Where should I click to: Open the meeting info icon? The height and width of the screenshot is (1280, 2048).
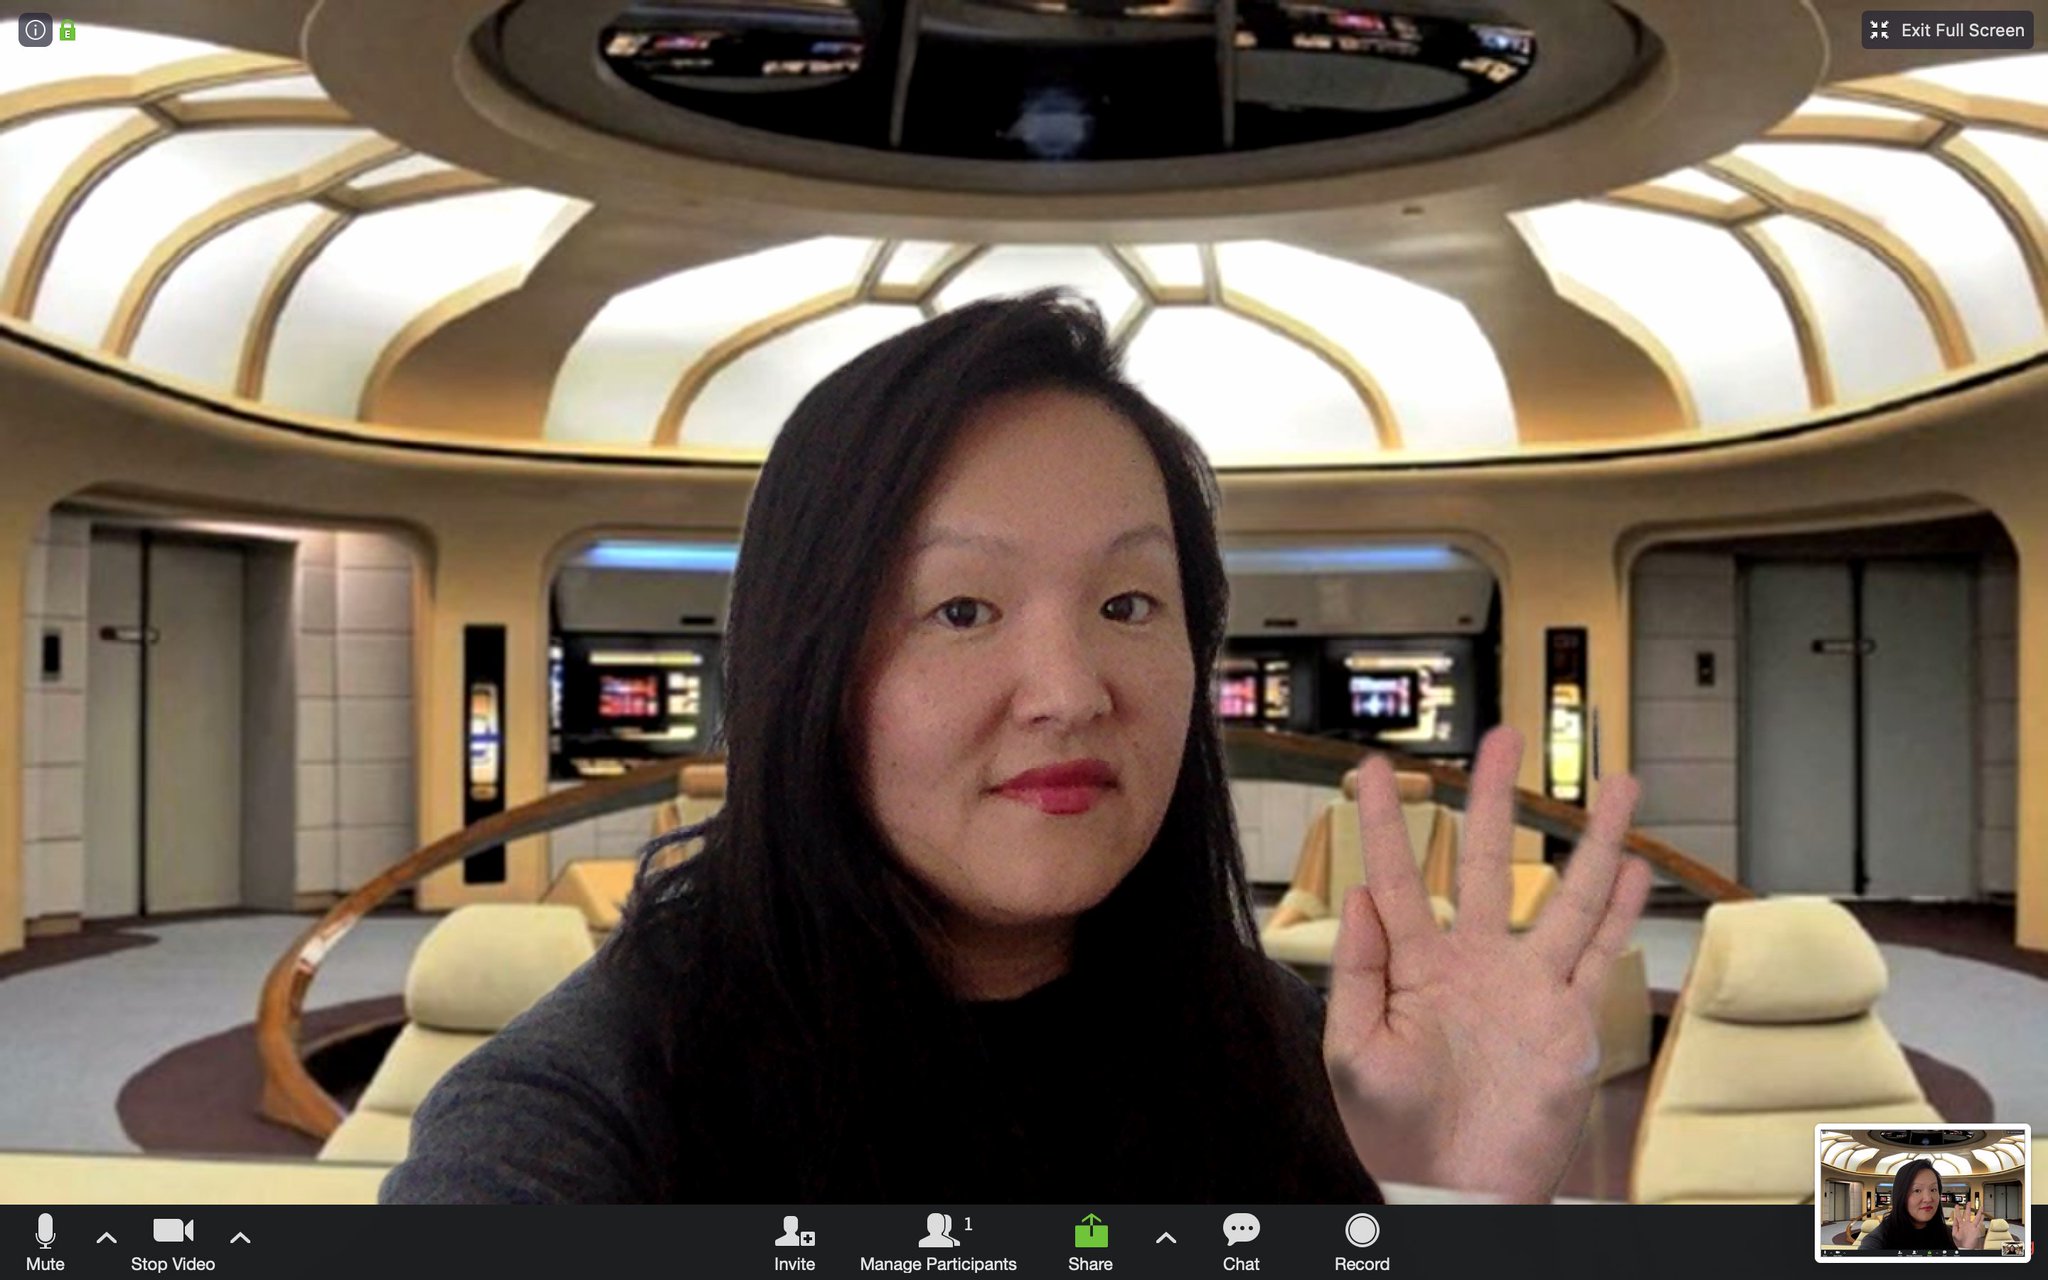35,30
